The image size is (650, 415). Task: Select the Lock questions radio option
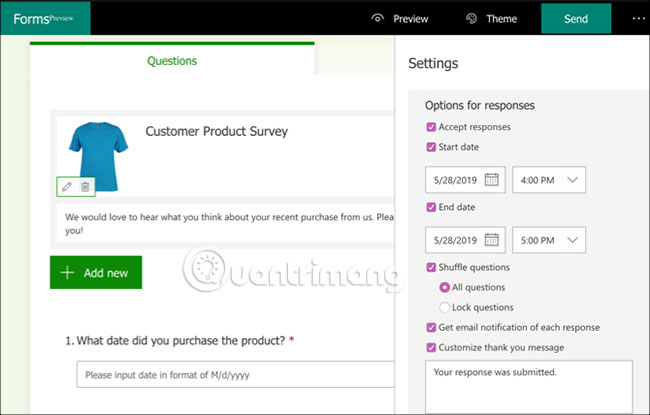click(x=445, y=307)
